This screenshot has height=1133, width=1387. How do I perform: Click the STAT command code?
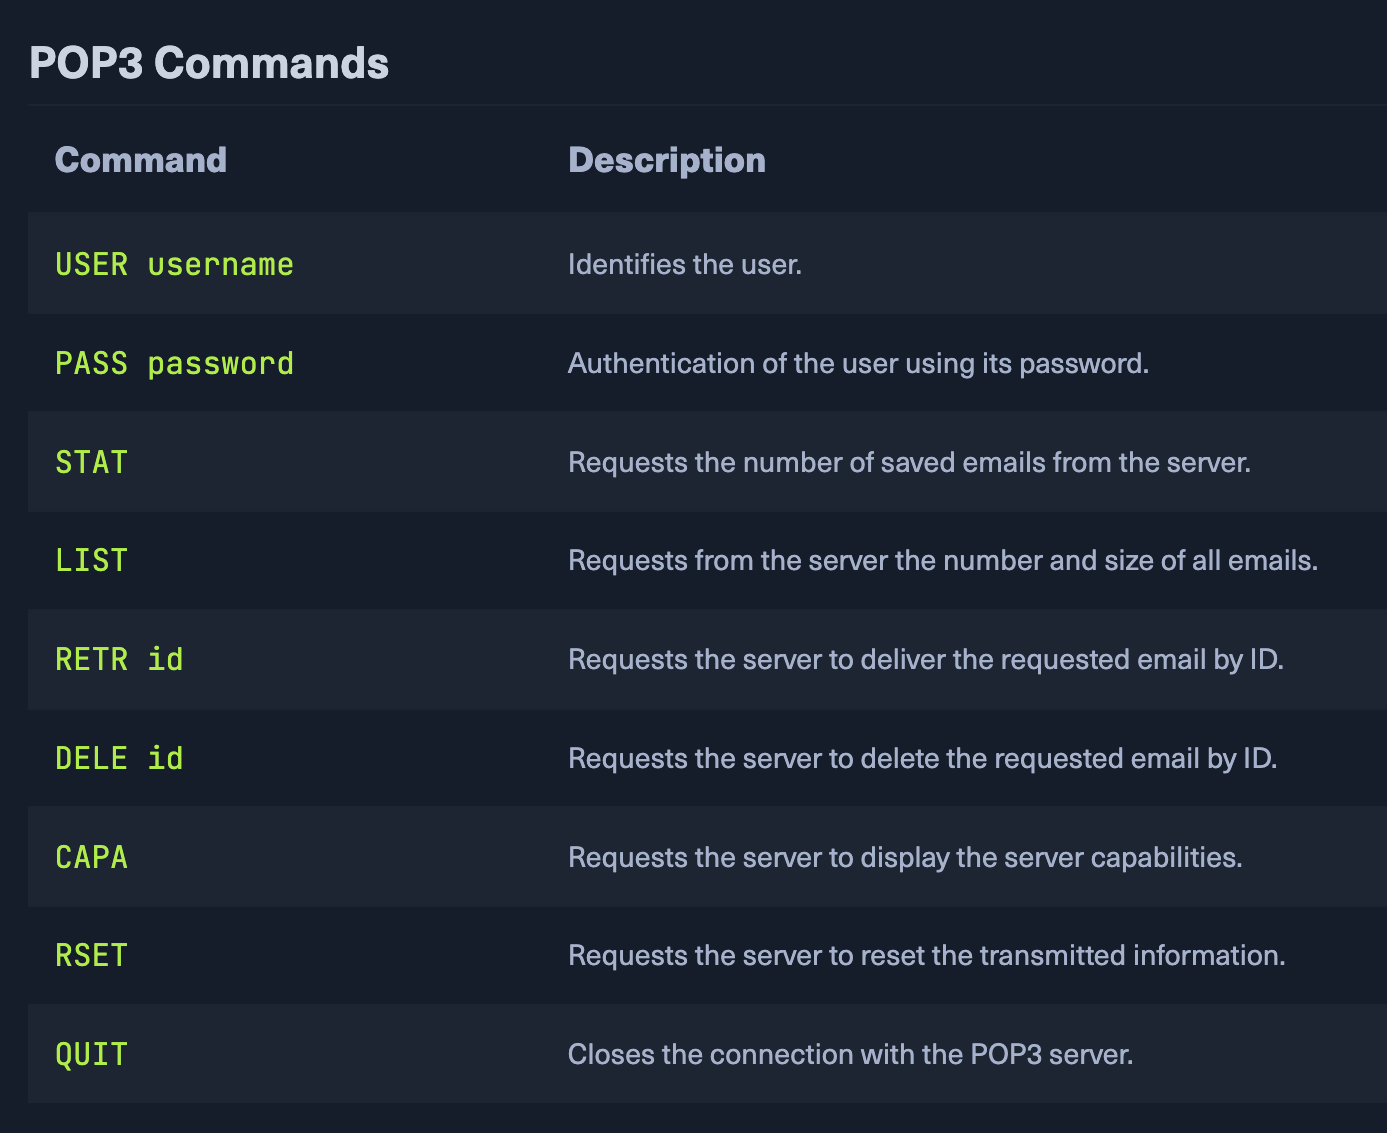91,462
